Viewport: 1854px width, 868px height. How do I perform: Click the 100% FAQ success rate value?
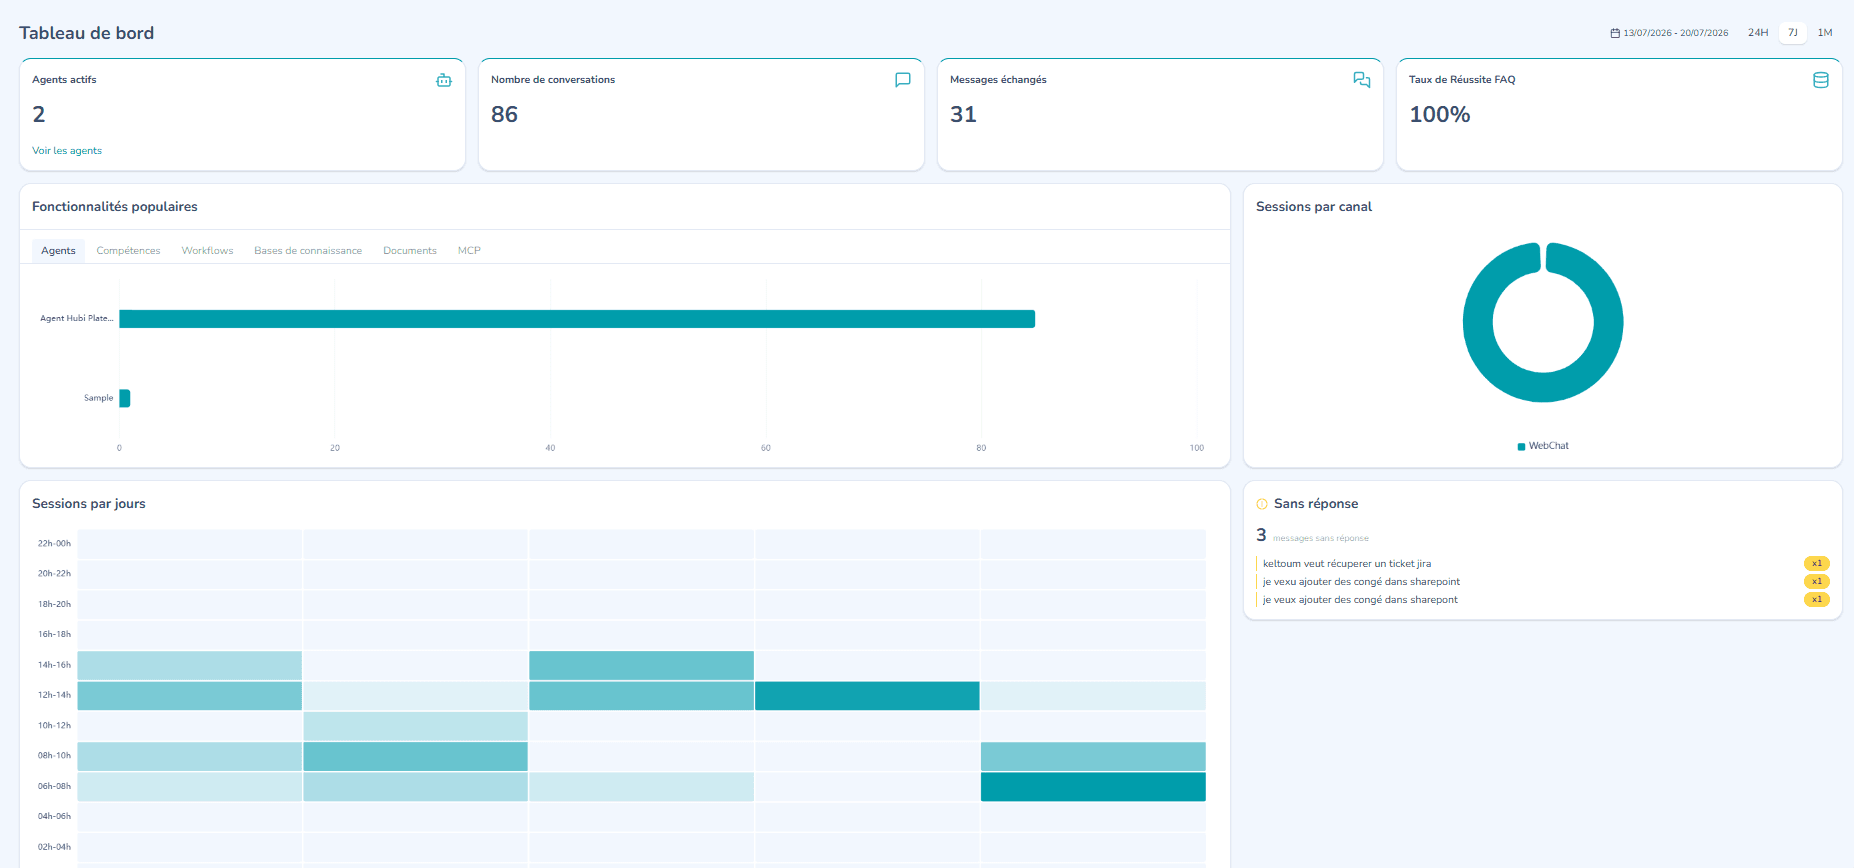(x=1439, y=115)
